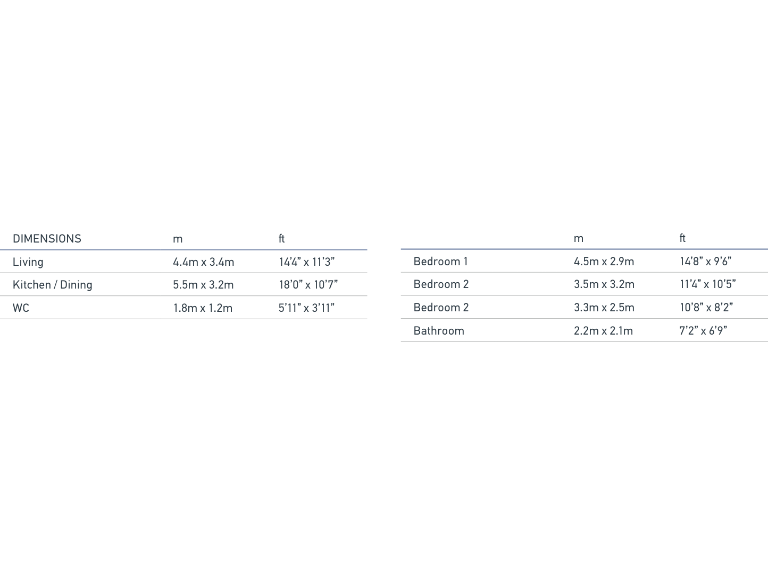
Task: Click the WC metric size 1.8m x 1.2m
Action: click(202, 308)
